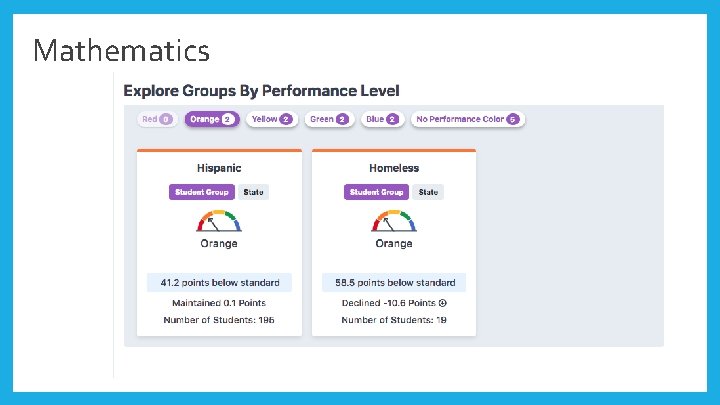This screenshot has height=405, width=720.
Task: Click the Hispanic card title
Action: pyautogui.click(x=219, y=168)
